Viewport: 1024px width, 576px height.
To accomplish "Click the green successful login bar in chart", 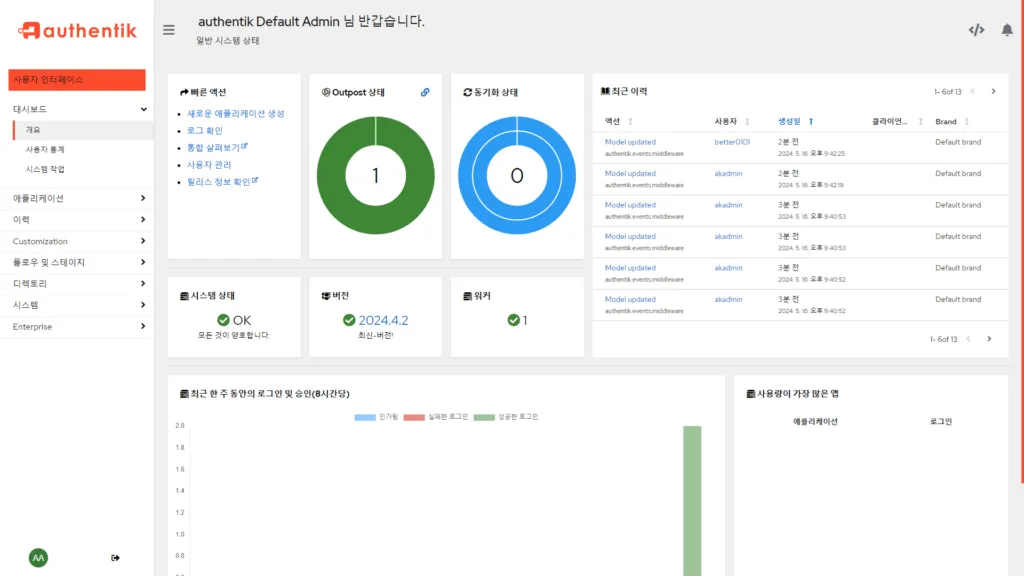I will (692, 500).
